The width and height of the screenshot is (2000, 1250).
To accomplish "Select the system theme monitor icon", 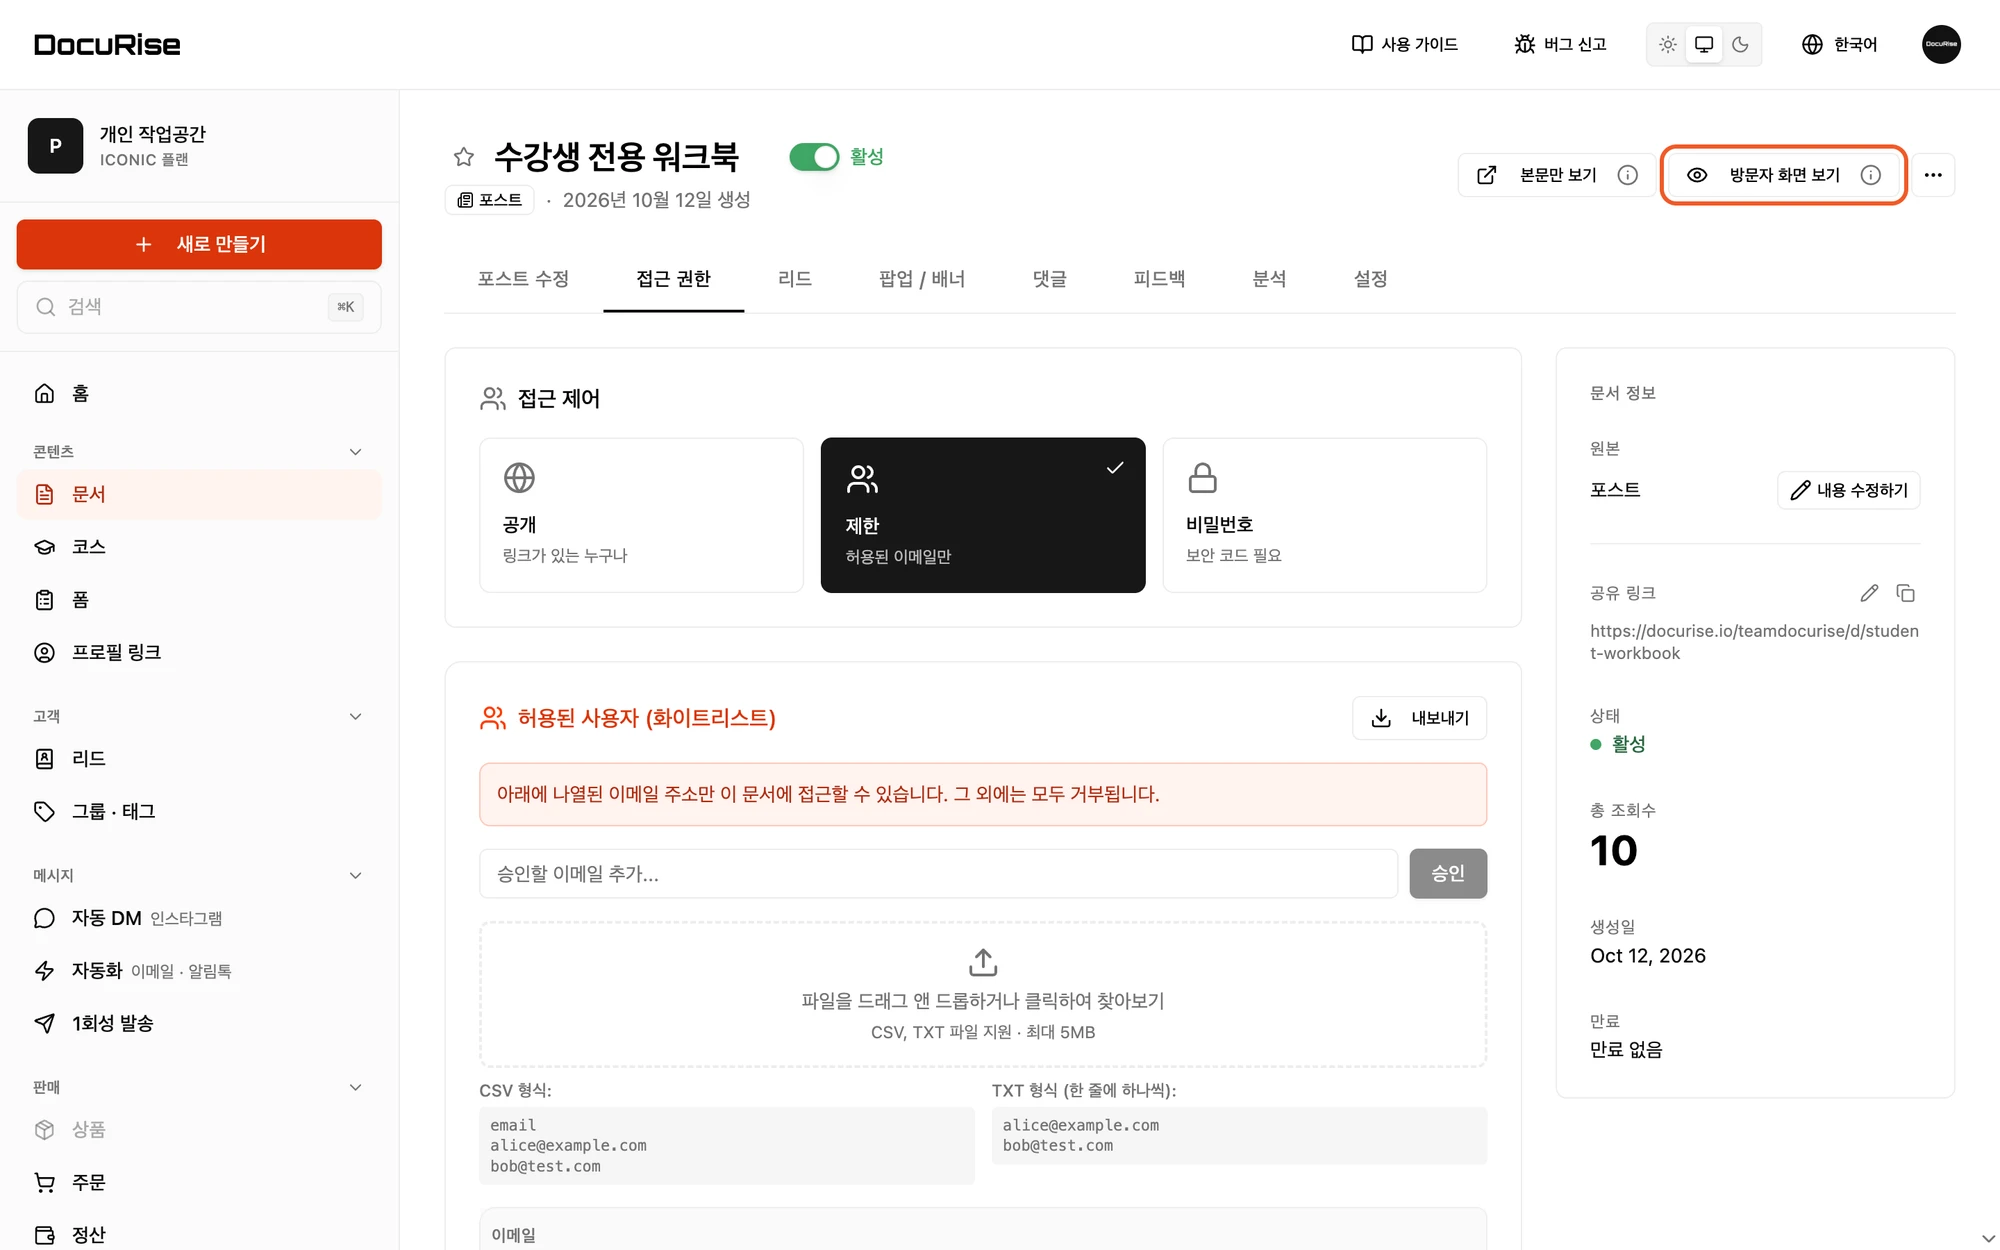I will [x=1704, y=44].
